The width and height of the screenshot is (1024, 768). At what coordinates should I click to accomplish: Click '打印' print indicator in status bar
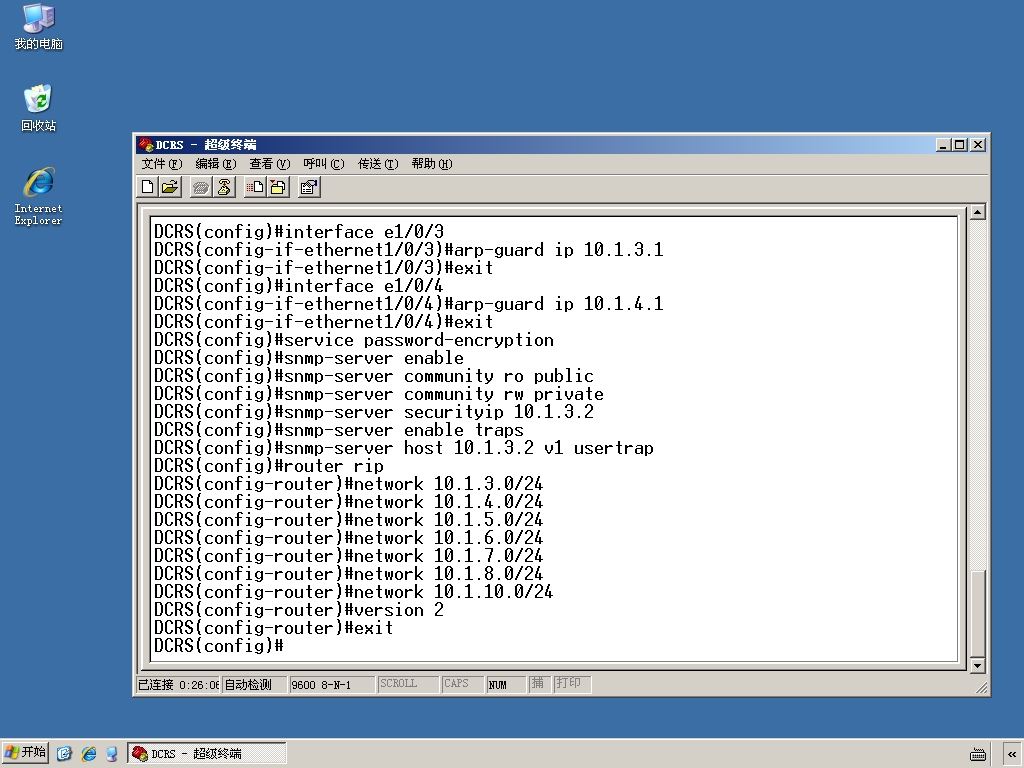click(x=572, y=684)
